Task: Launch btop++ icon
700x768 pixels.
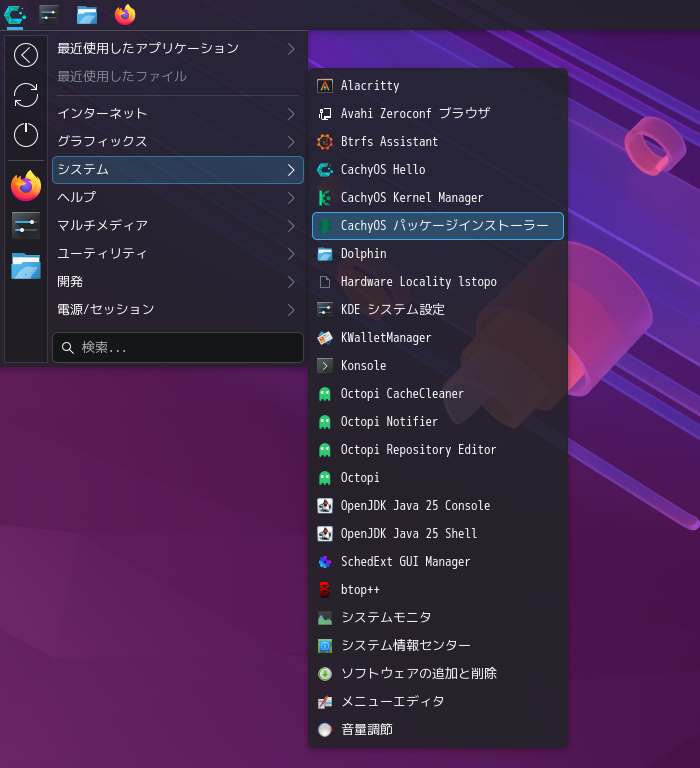Action: [325, 590]
